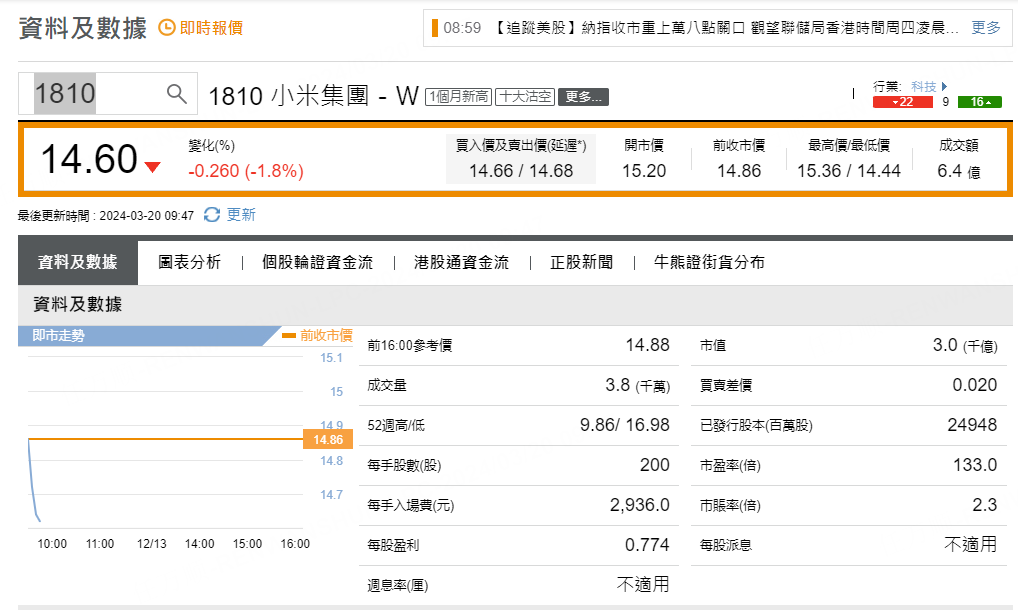Open 更多 news link
Screen dimensions: 1018x610
pyautogui.click(x=986, y=27)
